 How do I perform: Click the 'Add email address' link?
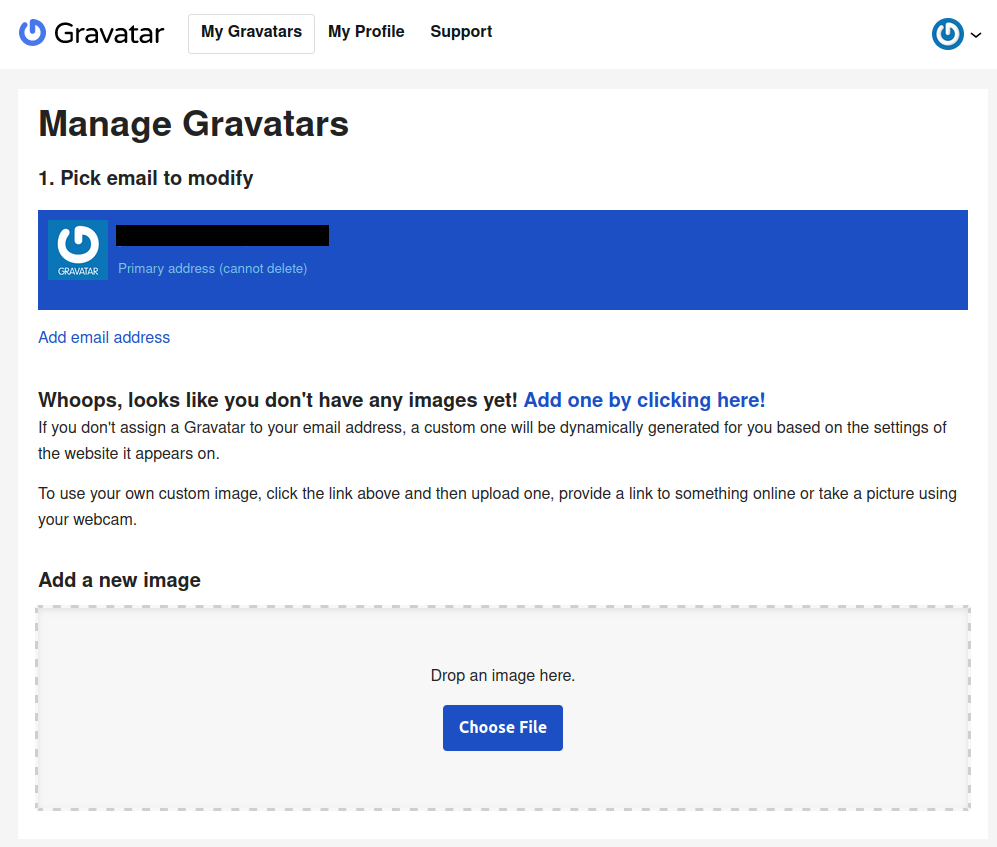click(104, 338)
